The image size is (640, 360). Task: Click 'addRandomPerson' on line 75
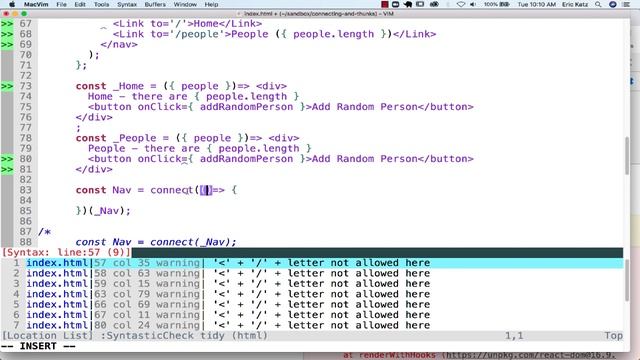point(246,107)
